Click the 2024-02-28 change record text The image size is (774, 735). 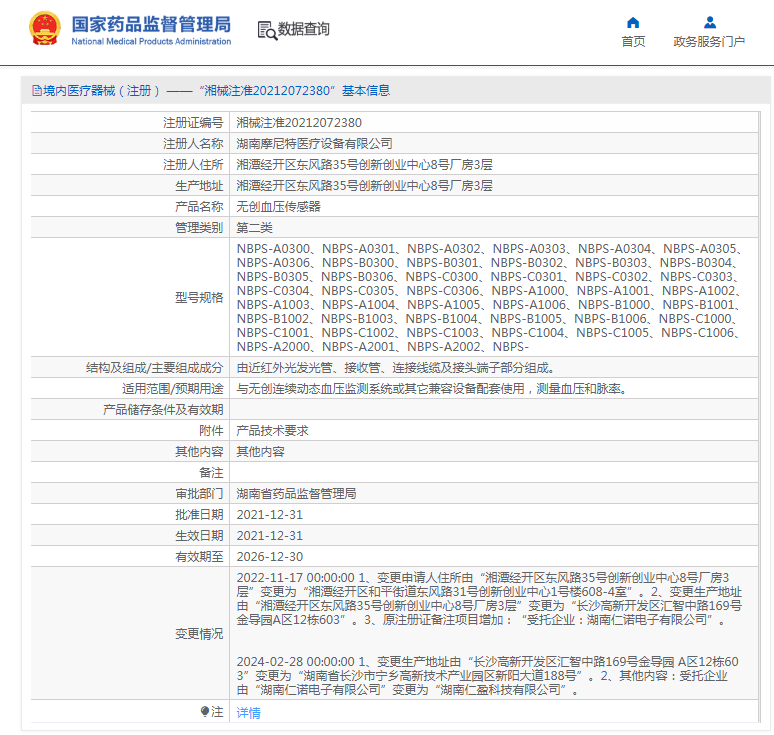[488, 675]
